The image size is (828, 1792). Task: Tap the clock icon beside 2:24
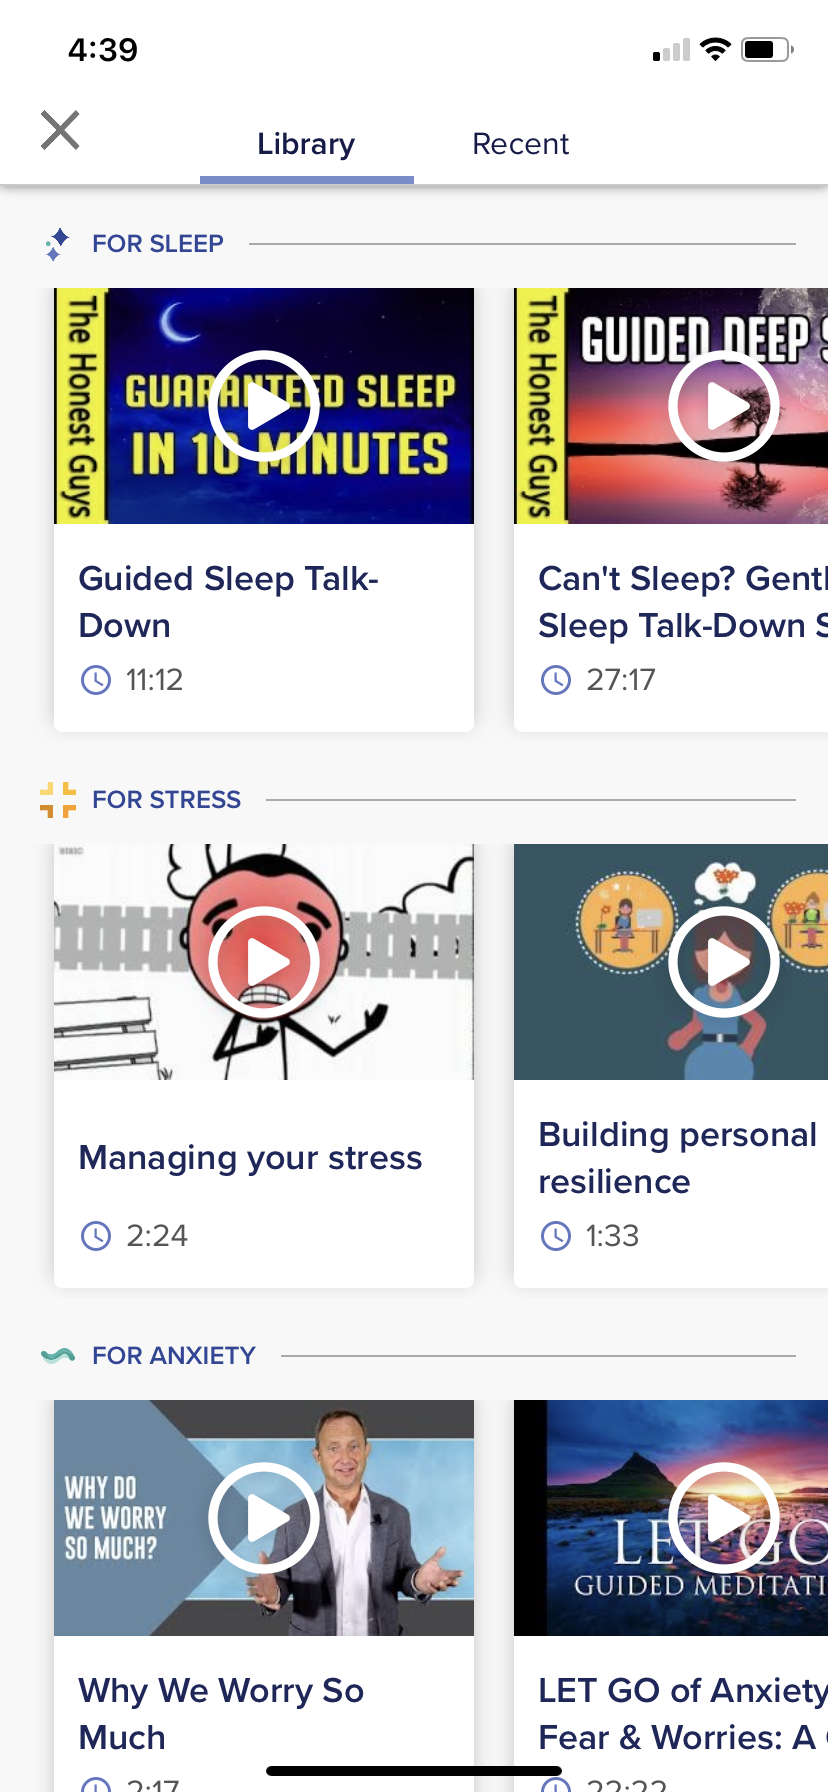96,1236
